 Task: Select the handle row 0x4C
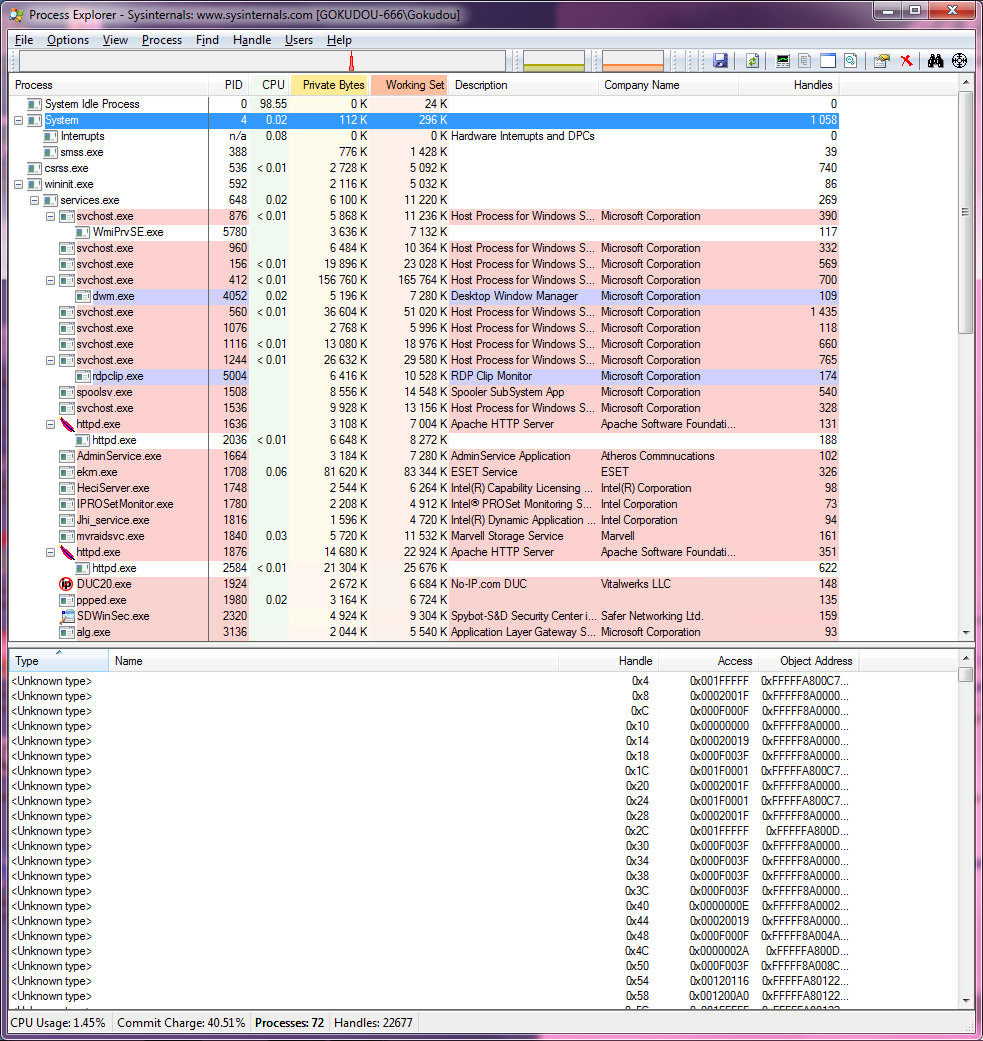pyautogui.click(x=434, y=951)
